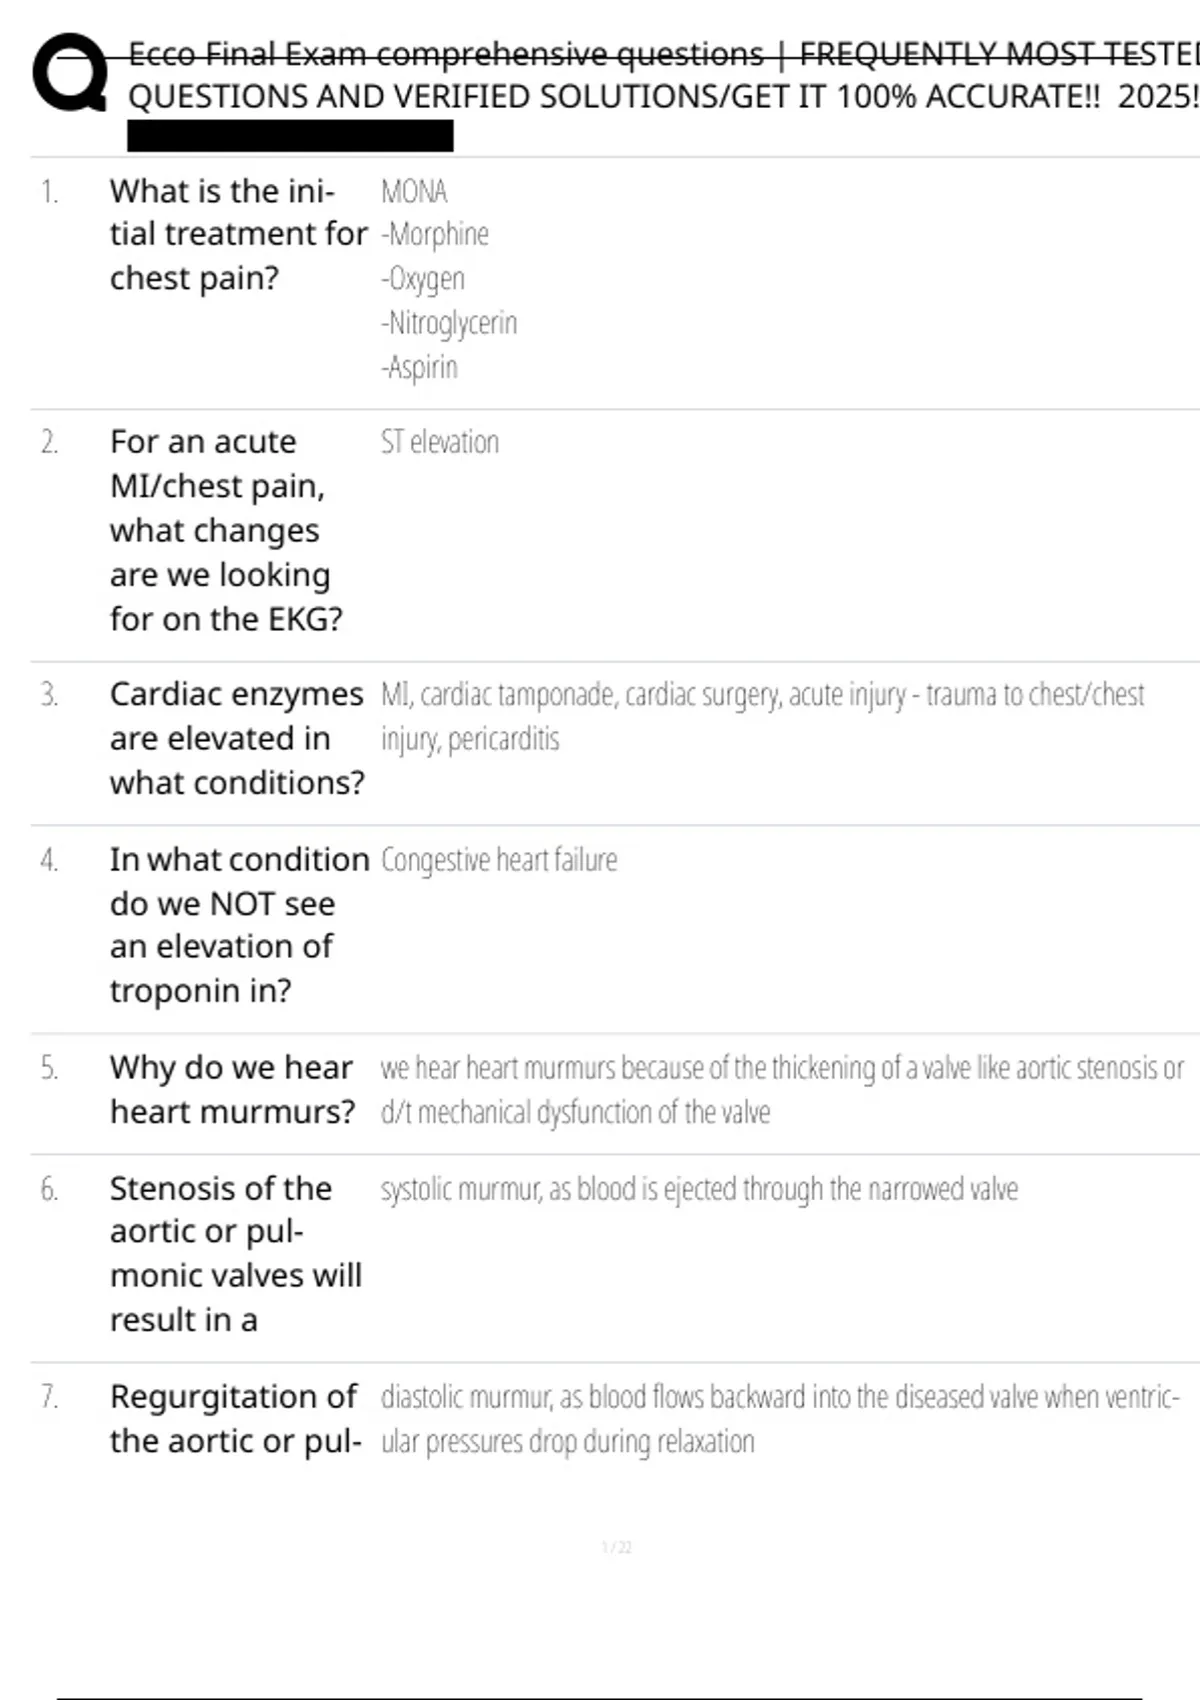
Task: Click the -Aspirin answer line
Action: coord(419,367)
